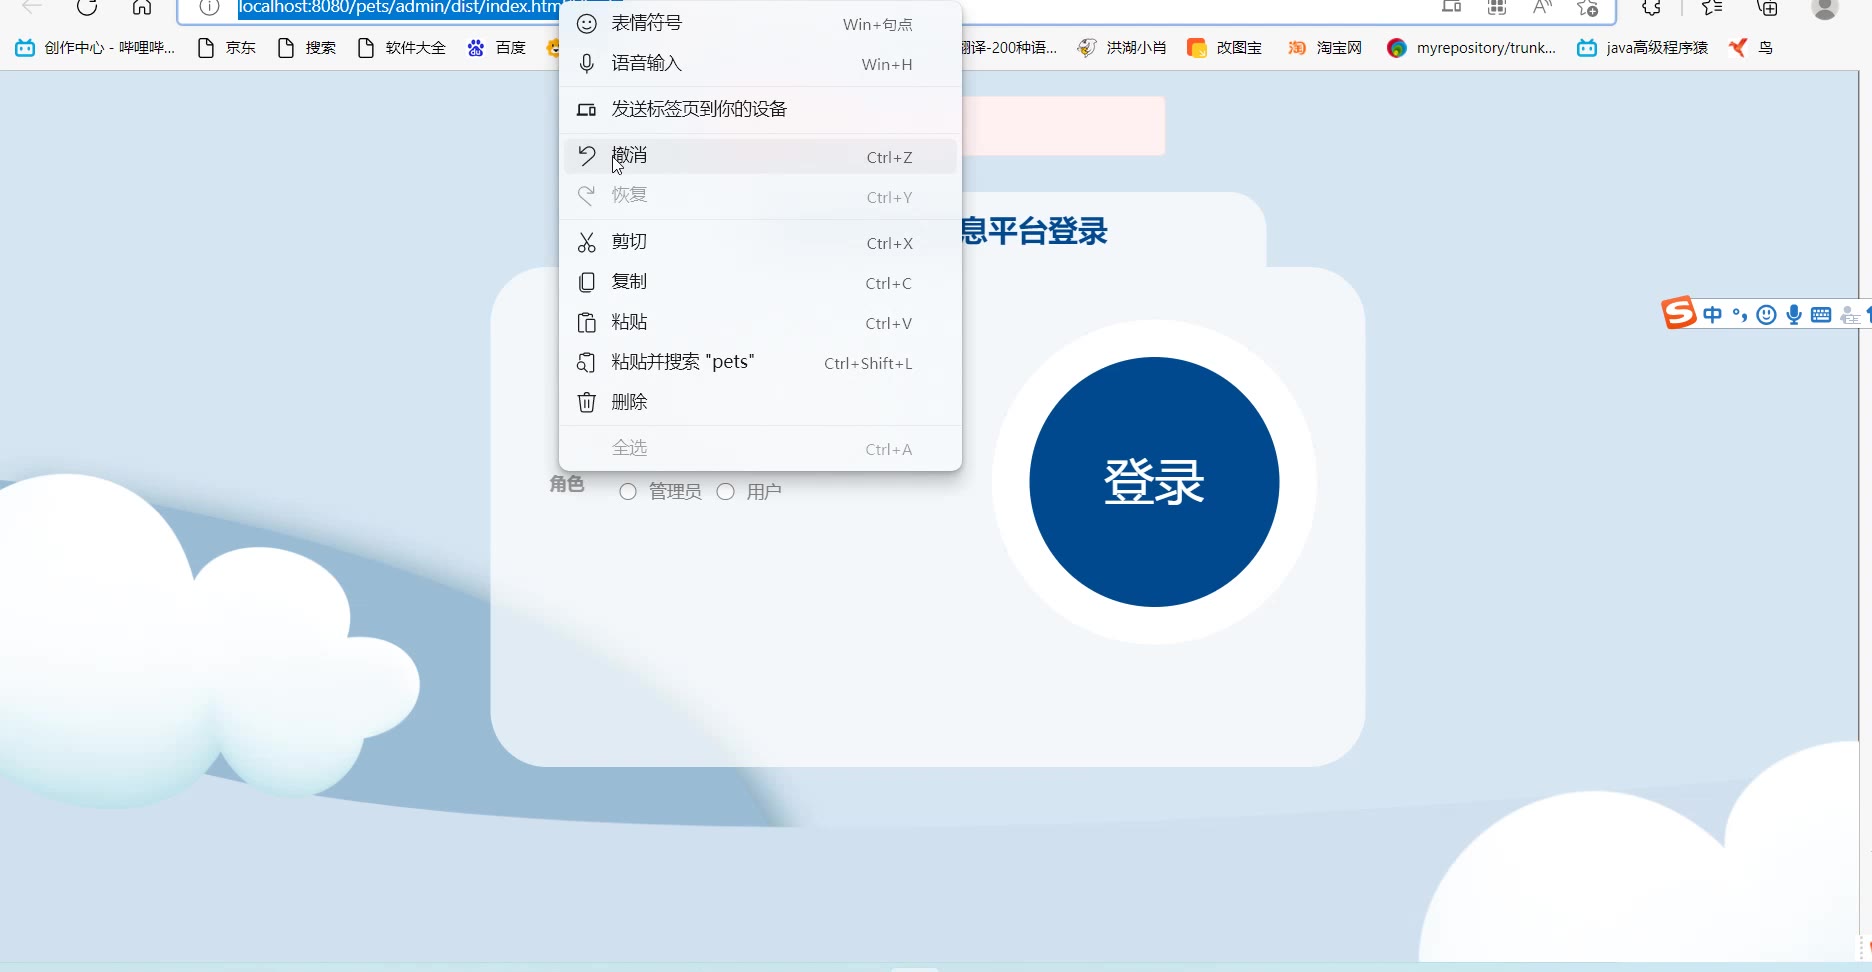Image resolution: width=1872 pixels, height=972 pixels.
Task: Click the trash icon for 删除
Action: pos(587,402)
